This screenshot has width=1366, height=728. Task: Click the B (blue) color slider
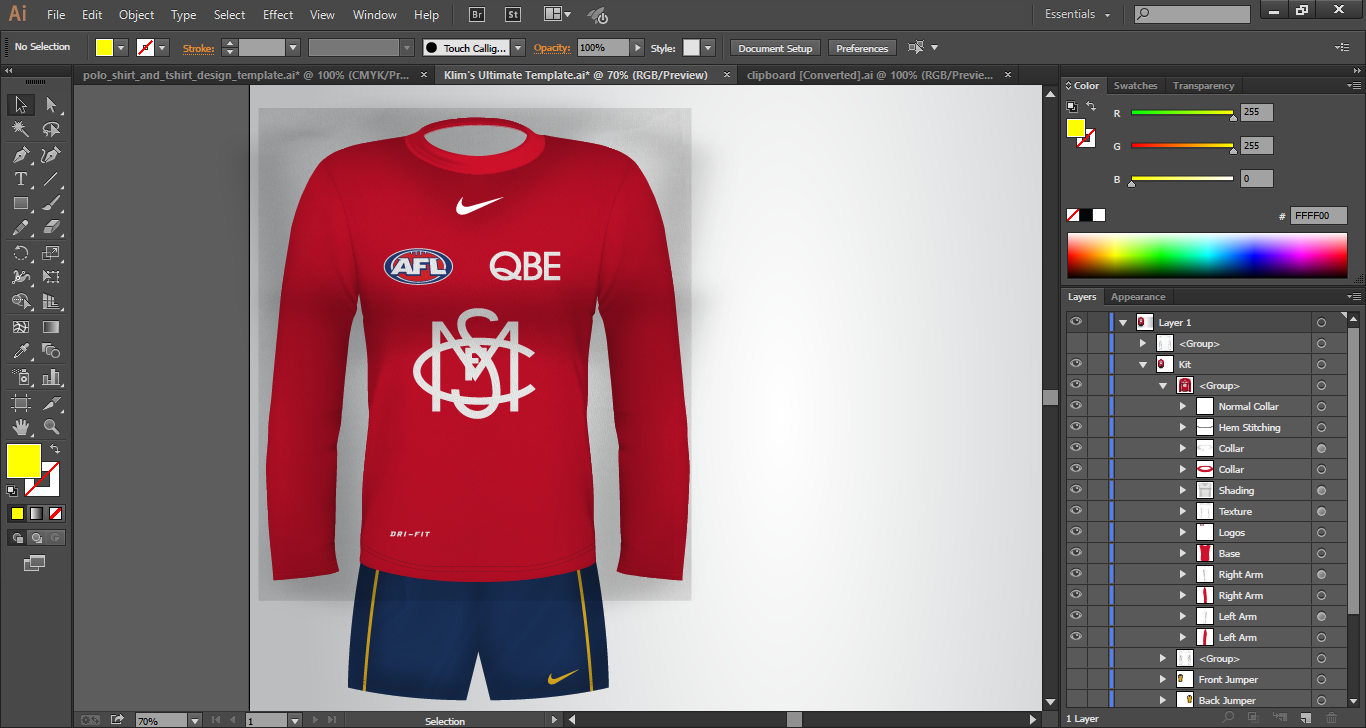pyautogui.click(x=1182, y=179)
